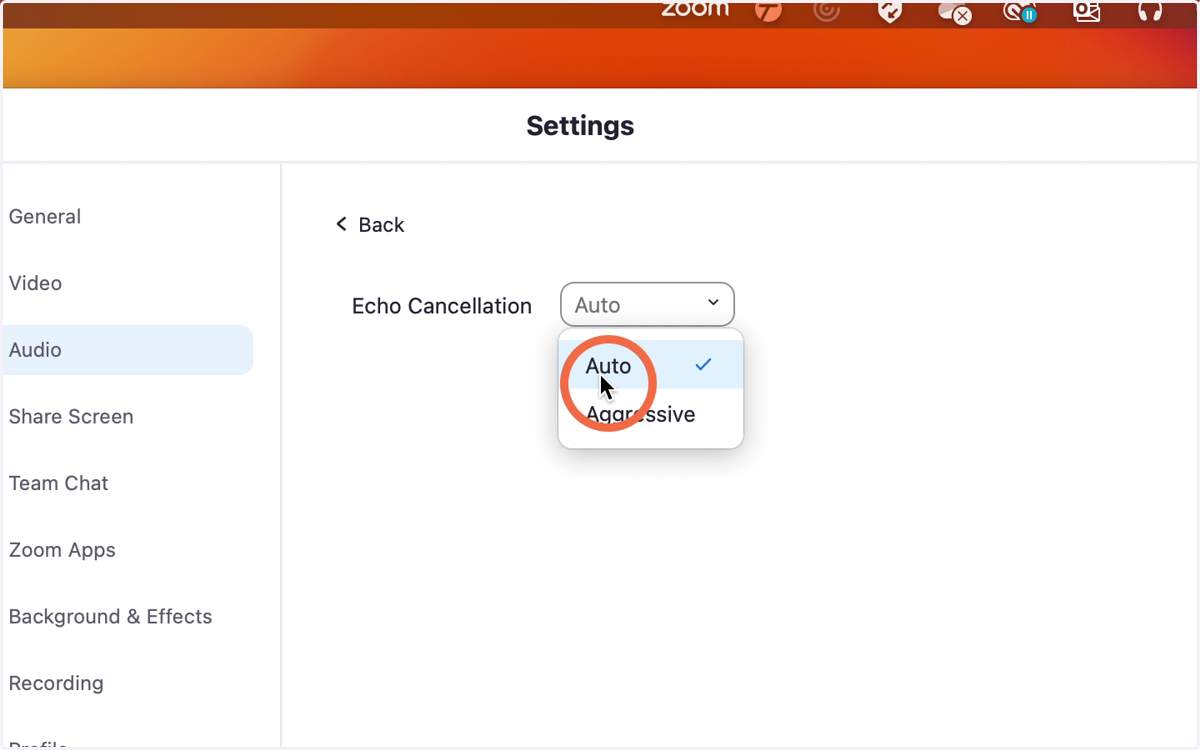Click the zoom menu bar icon
Viewport: 1200px width, 750px height.
[x=695, y=9]
